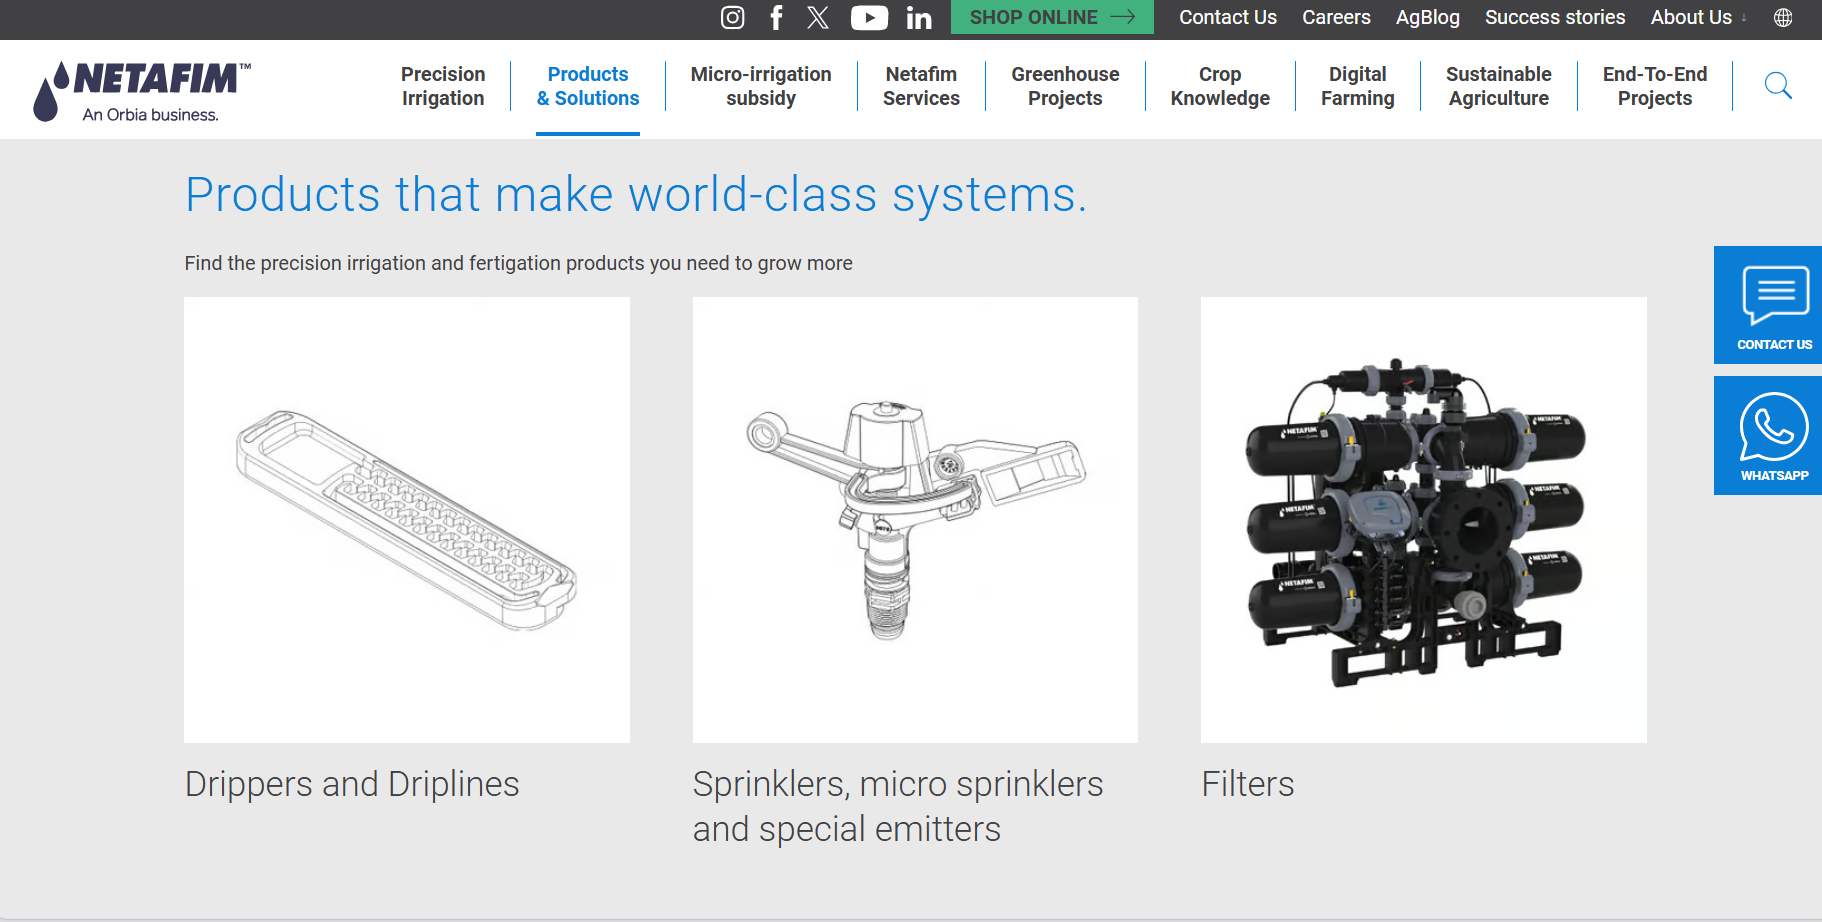This screenshot has height=922, width=1822.
Task: Open the Sustainable Agriculture menu
Action: pos(1498,86)
